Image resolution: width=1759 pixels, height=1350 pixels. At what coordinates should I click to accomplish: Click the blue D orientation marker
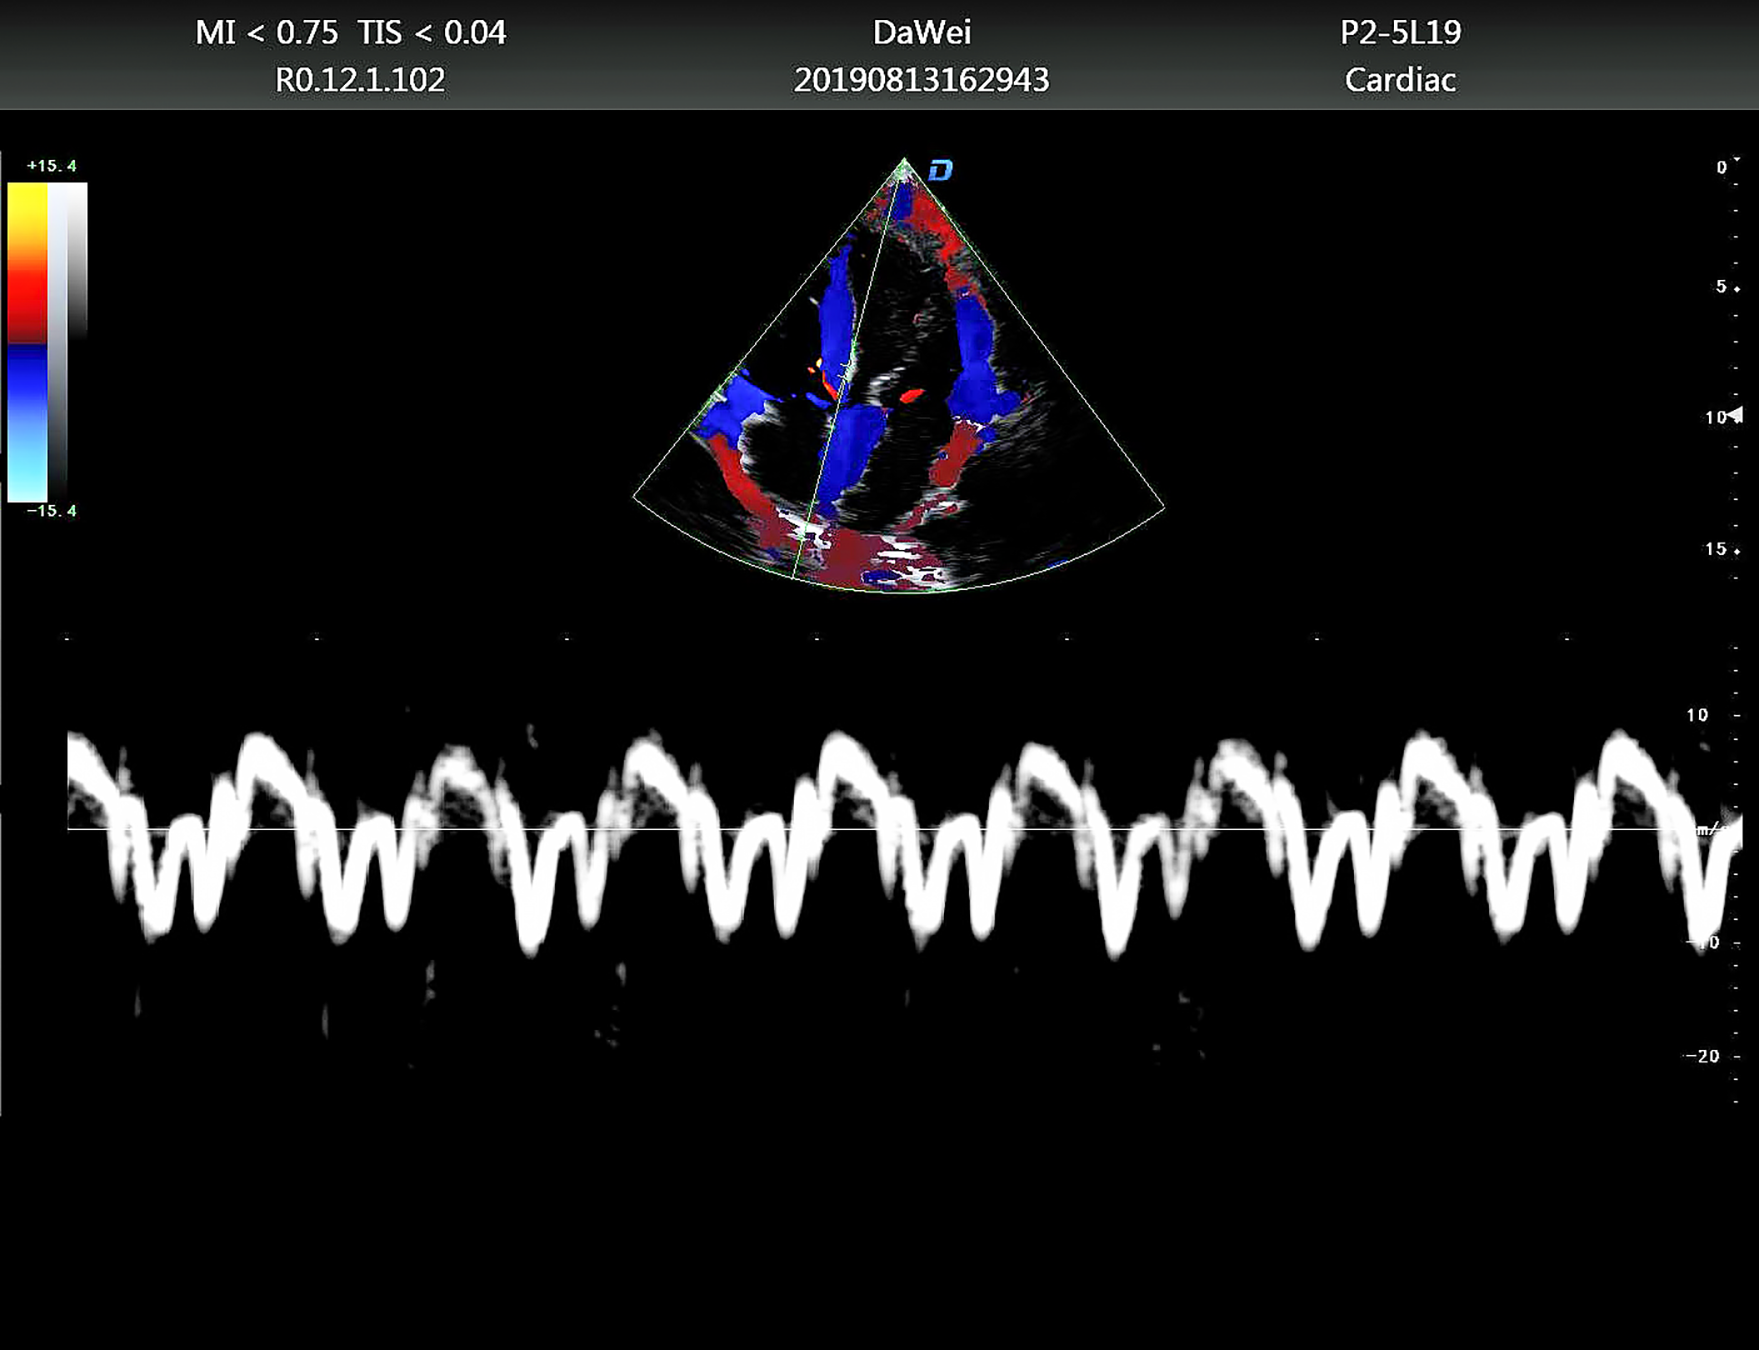(940, 171)
